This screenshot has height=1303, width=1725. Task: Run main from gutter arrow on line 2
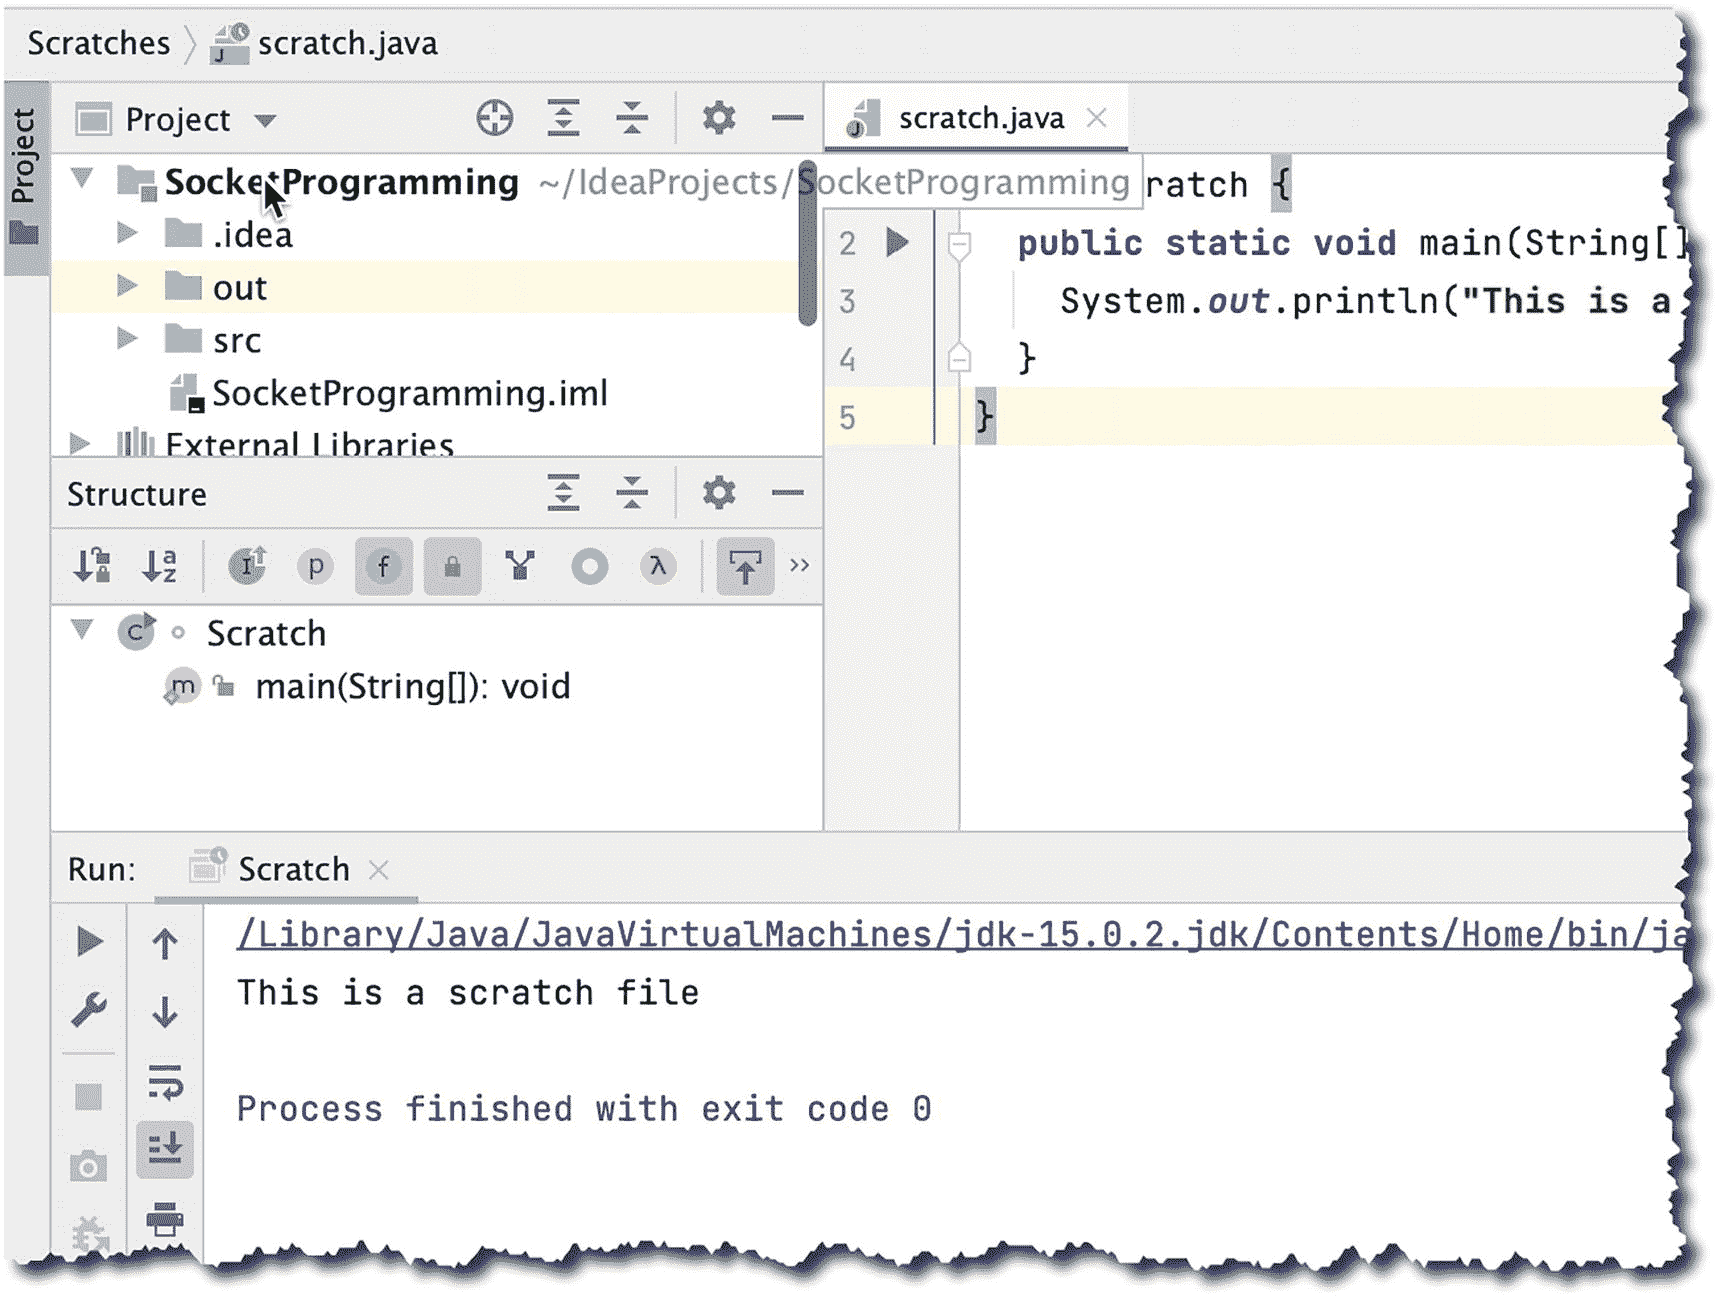(898, 242)
